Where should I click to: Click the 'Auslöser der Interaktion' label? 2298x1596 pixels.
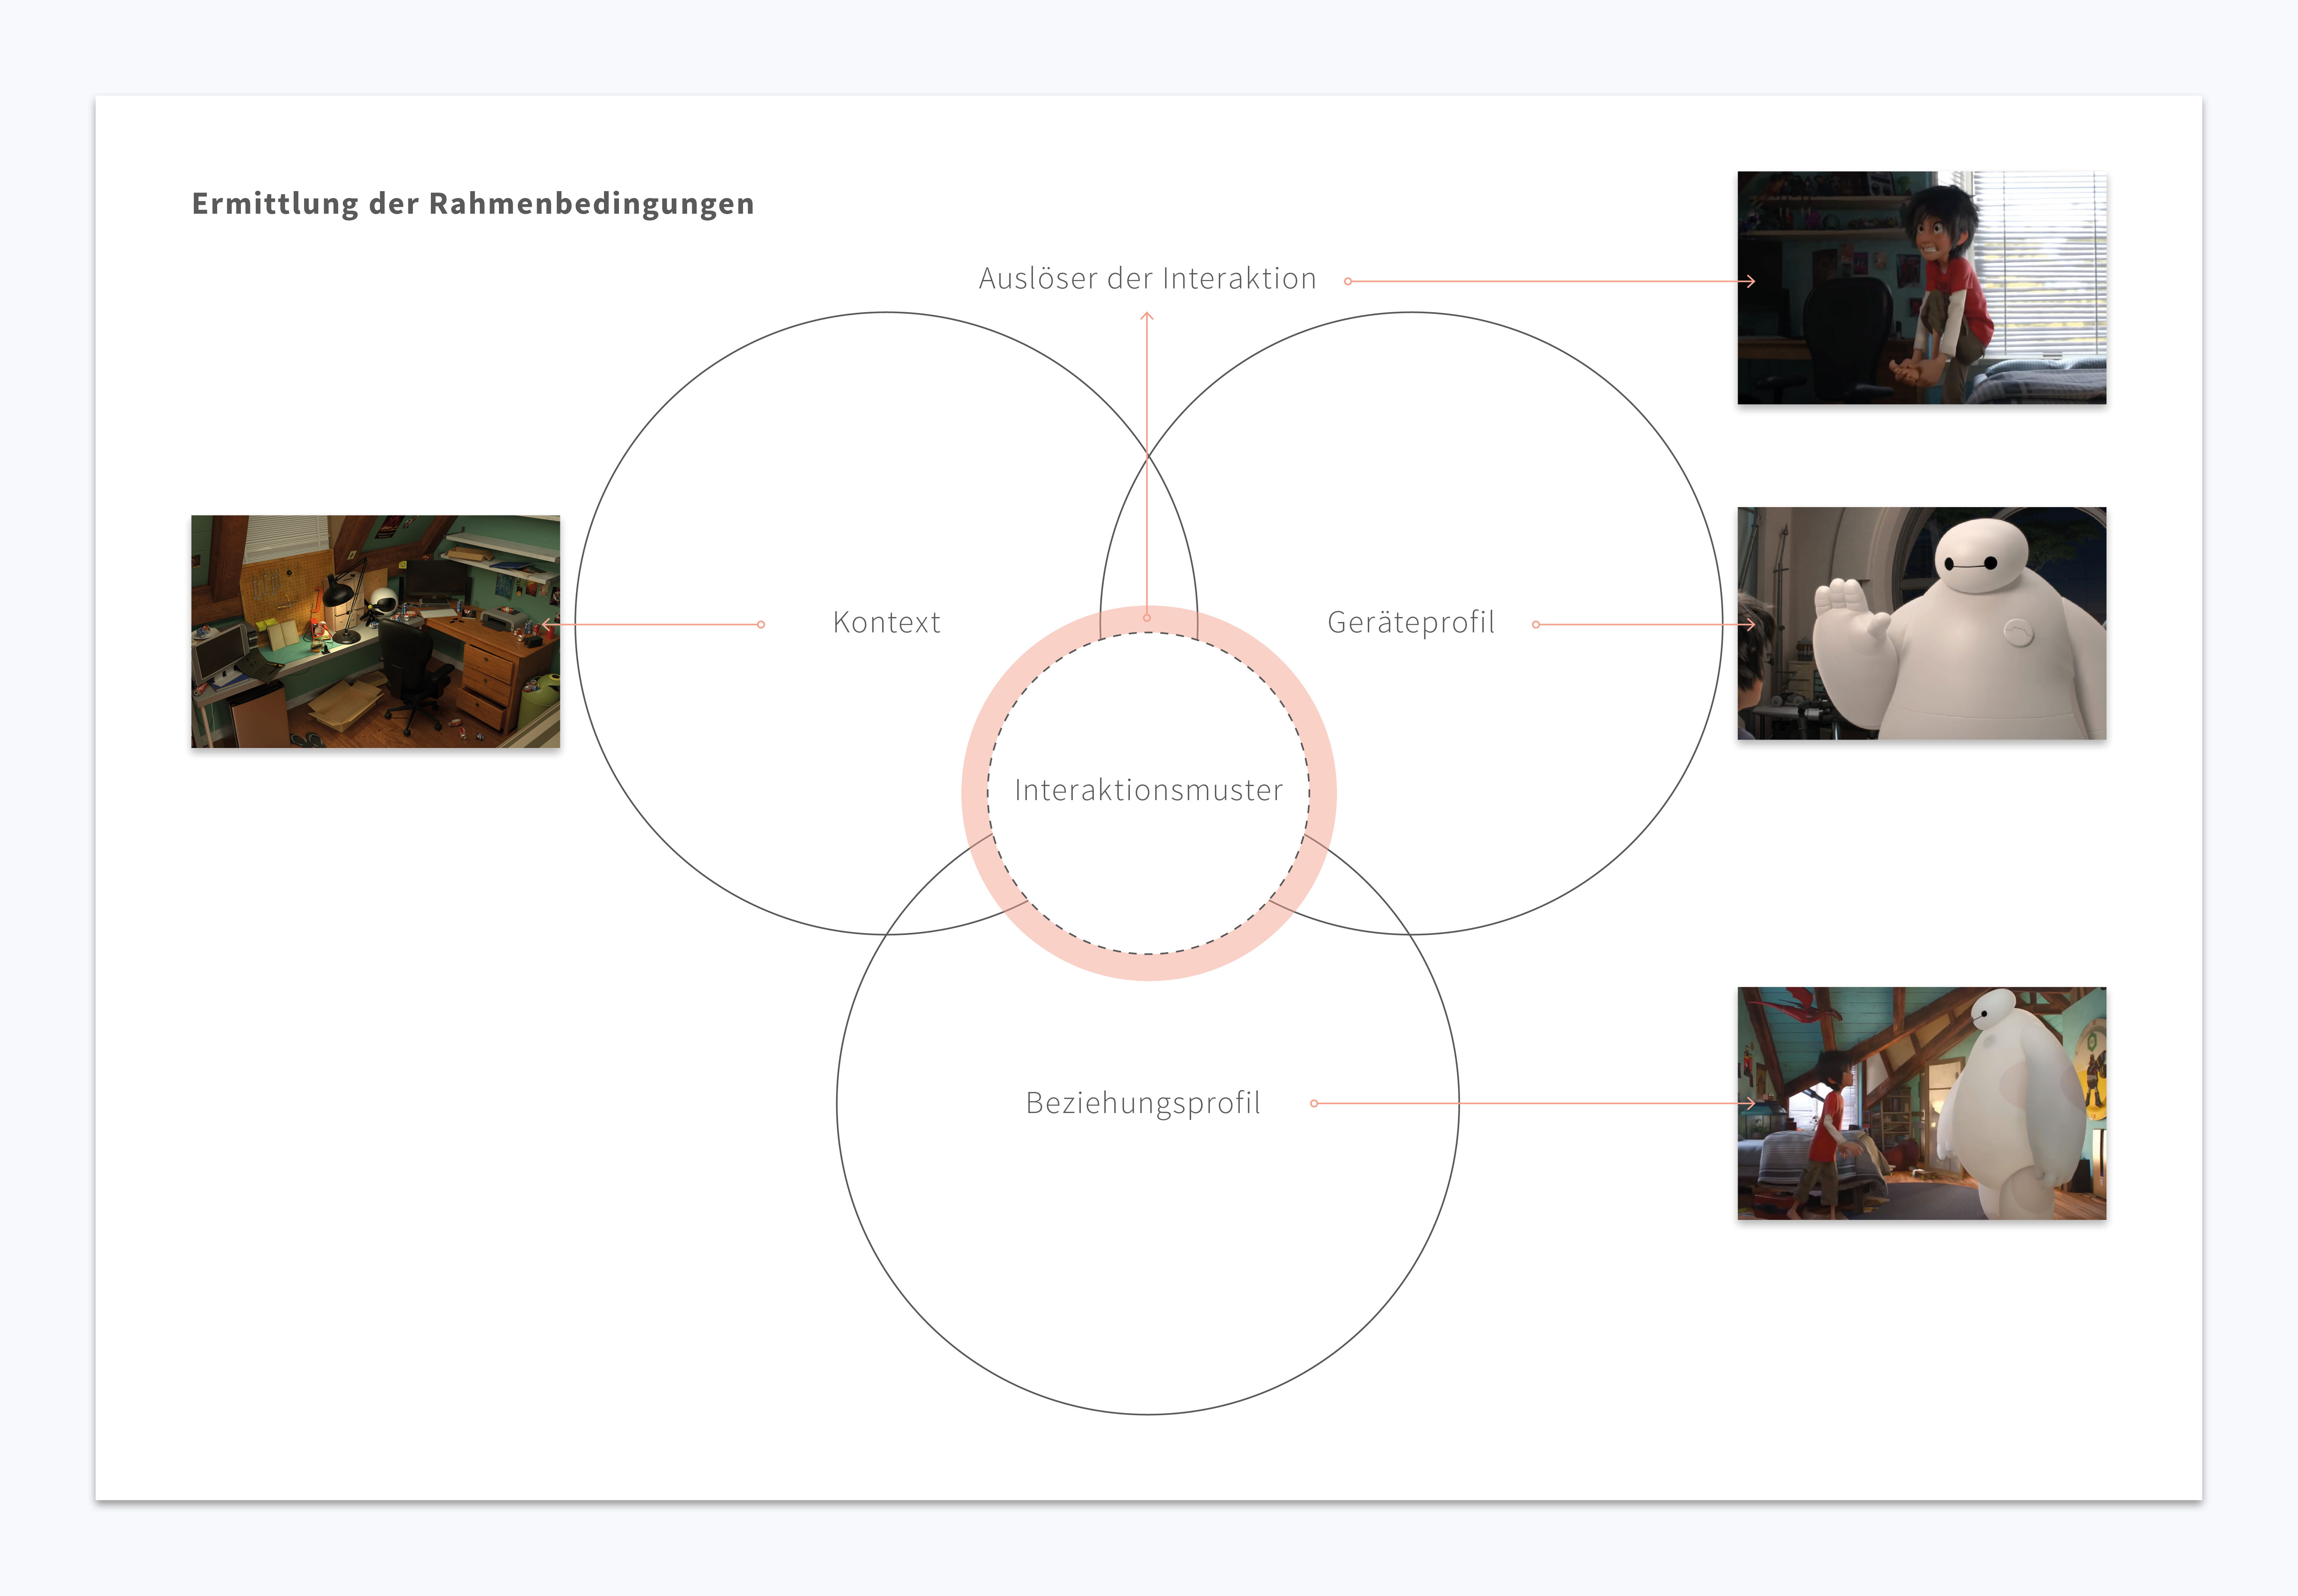[1147, 278]
